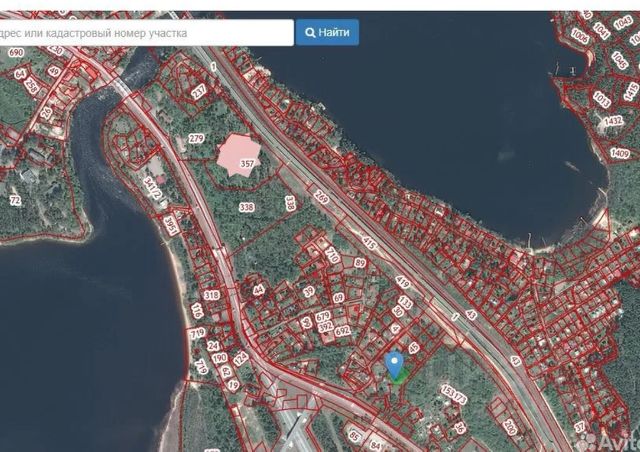Select parcel label 37
This screenshot has height=452, width=640.
580,427
